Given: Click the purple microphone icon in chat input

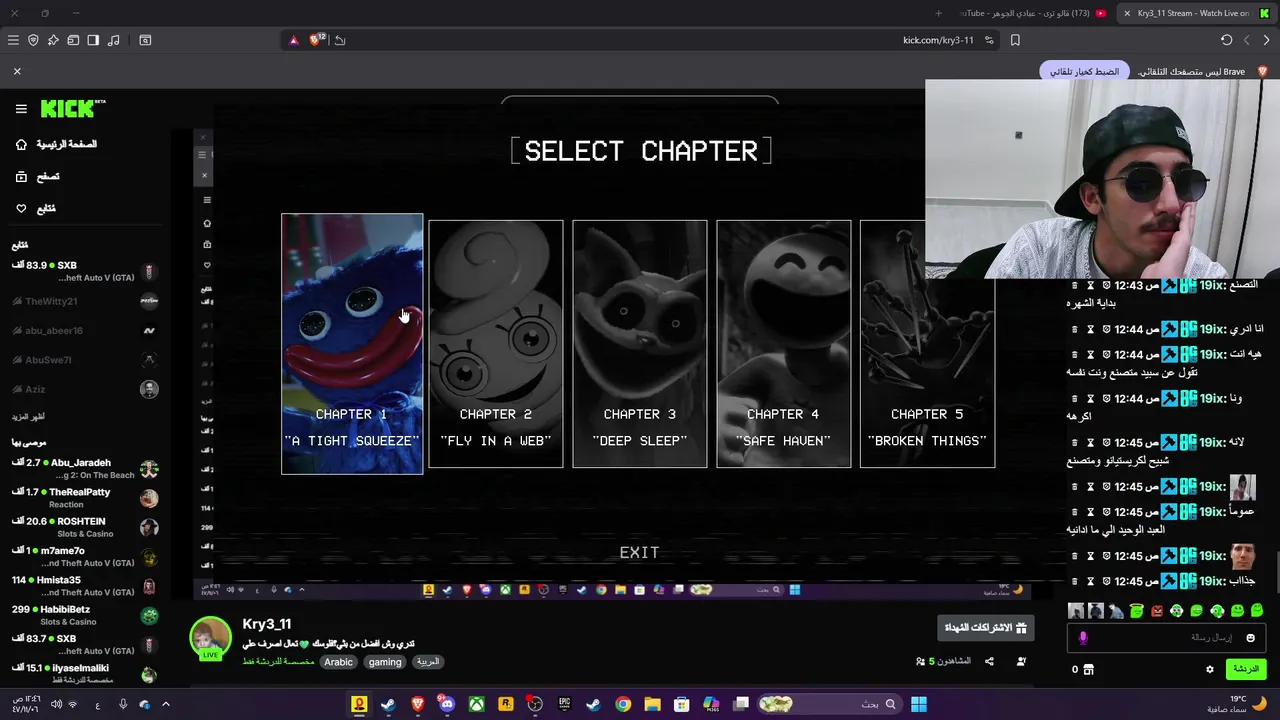Looking at the screenshot, I should point(1082,637).
